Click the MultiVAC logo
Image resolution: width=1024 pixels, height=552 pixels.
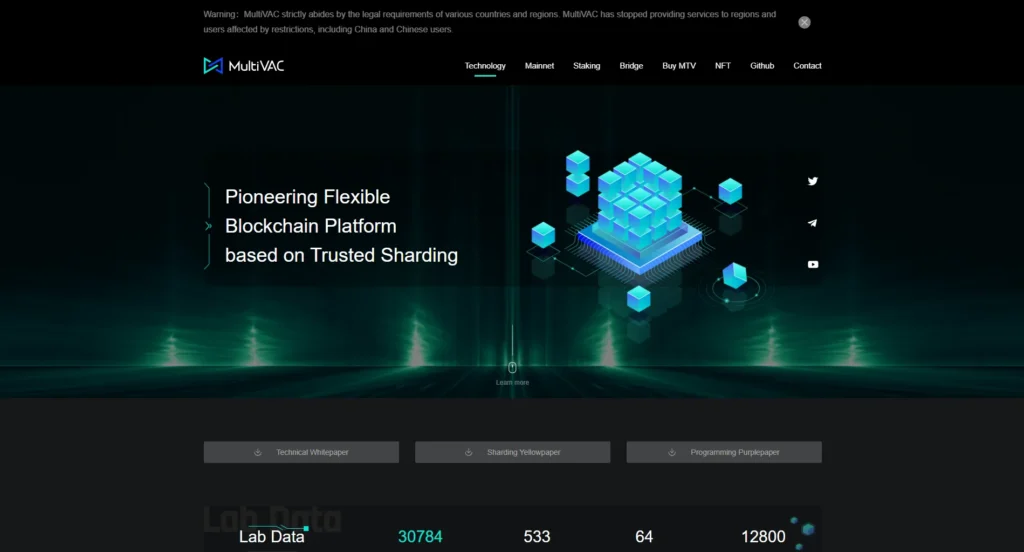tap(244, 65)
